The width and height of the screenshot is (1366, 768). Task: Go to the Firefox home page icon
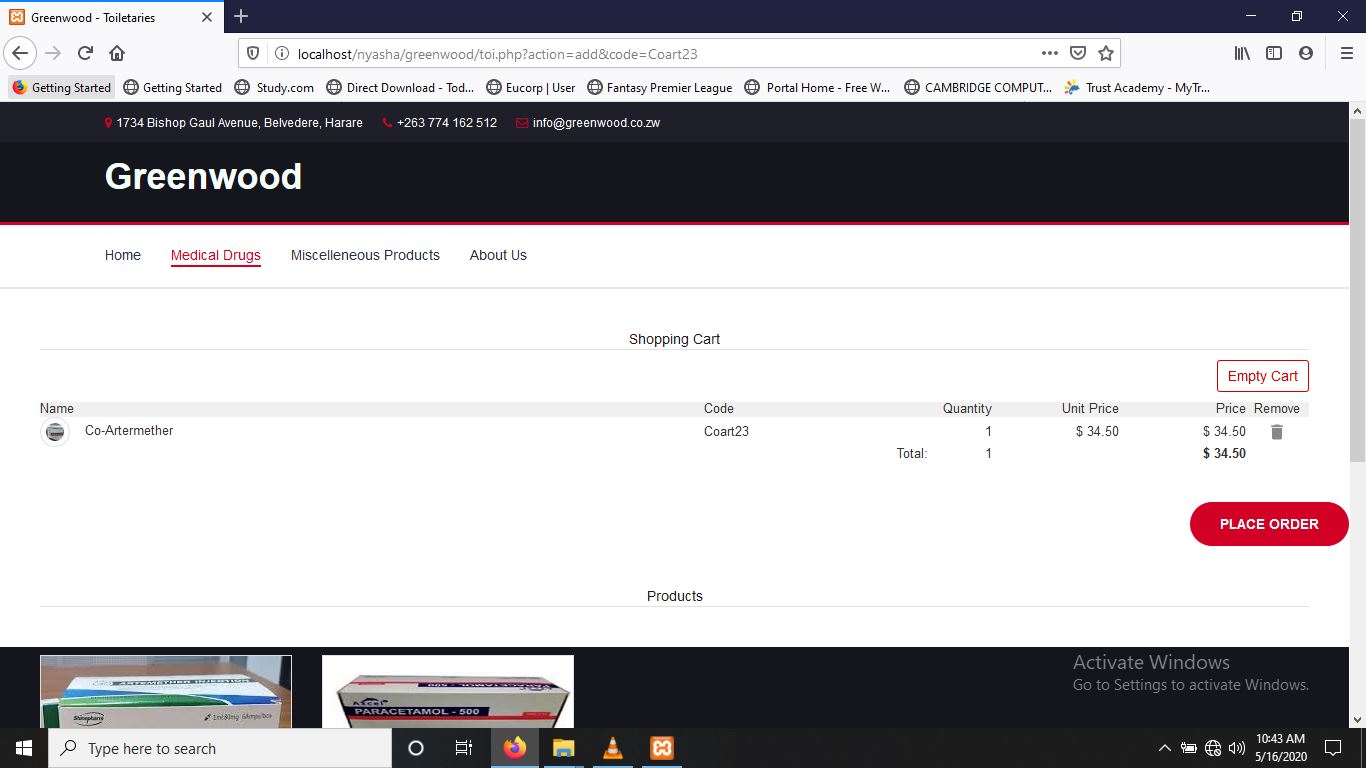117,53
